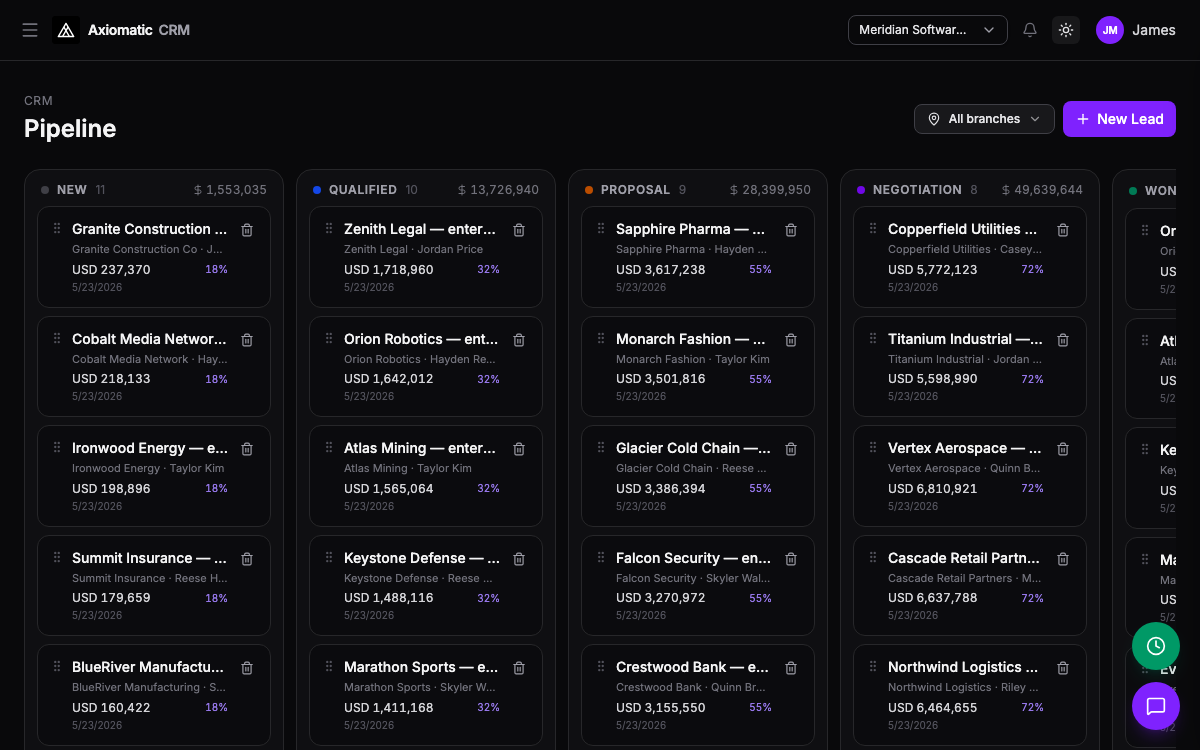Delete the Crestwood Bank lead

click(791, 668)
